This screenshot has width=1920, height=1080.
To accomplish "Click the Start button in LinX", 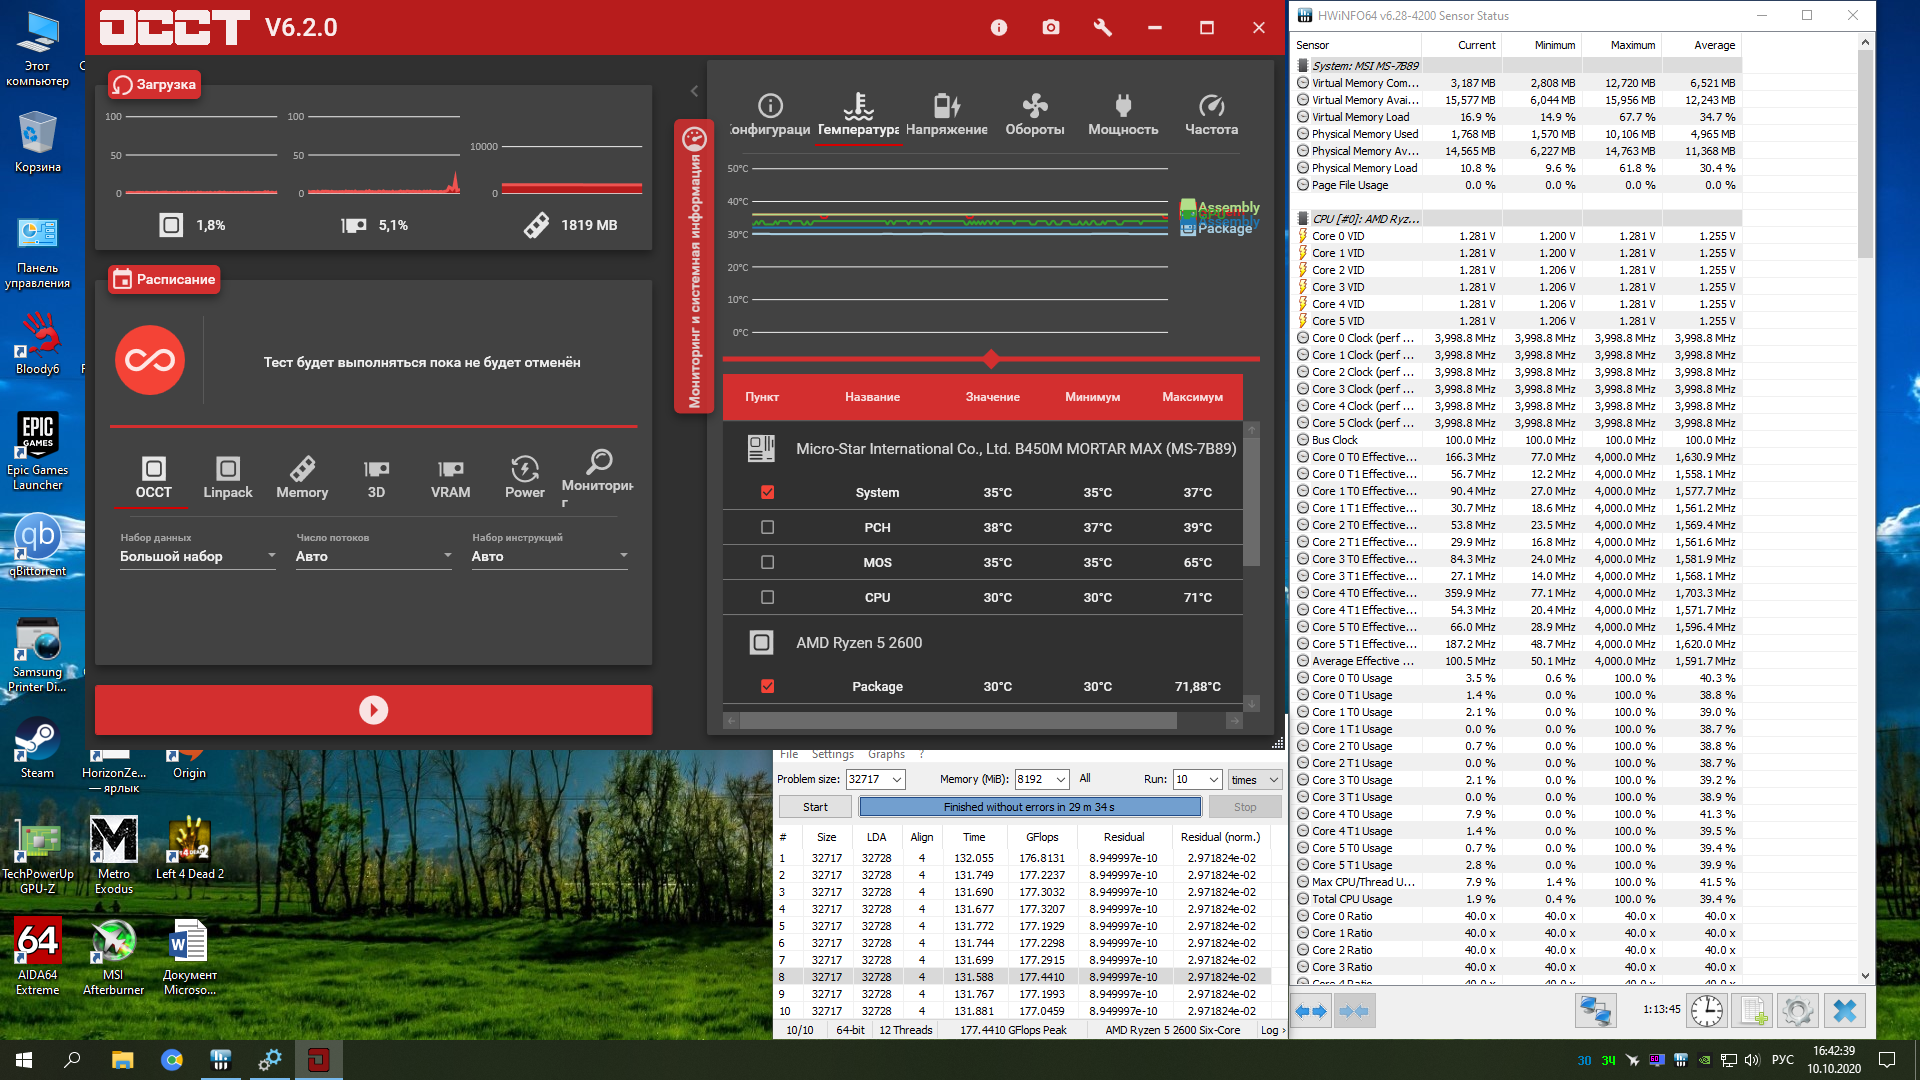I will (815, 807).
